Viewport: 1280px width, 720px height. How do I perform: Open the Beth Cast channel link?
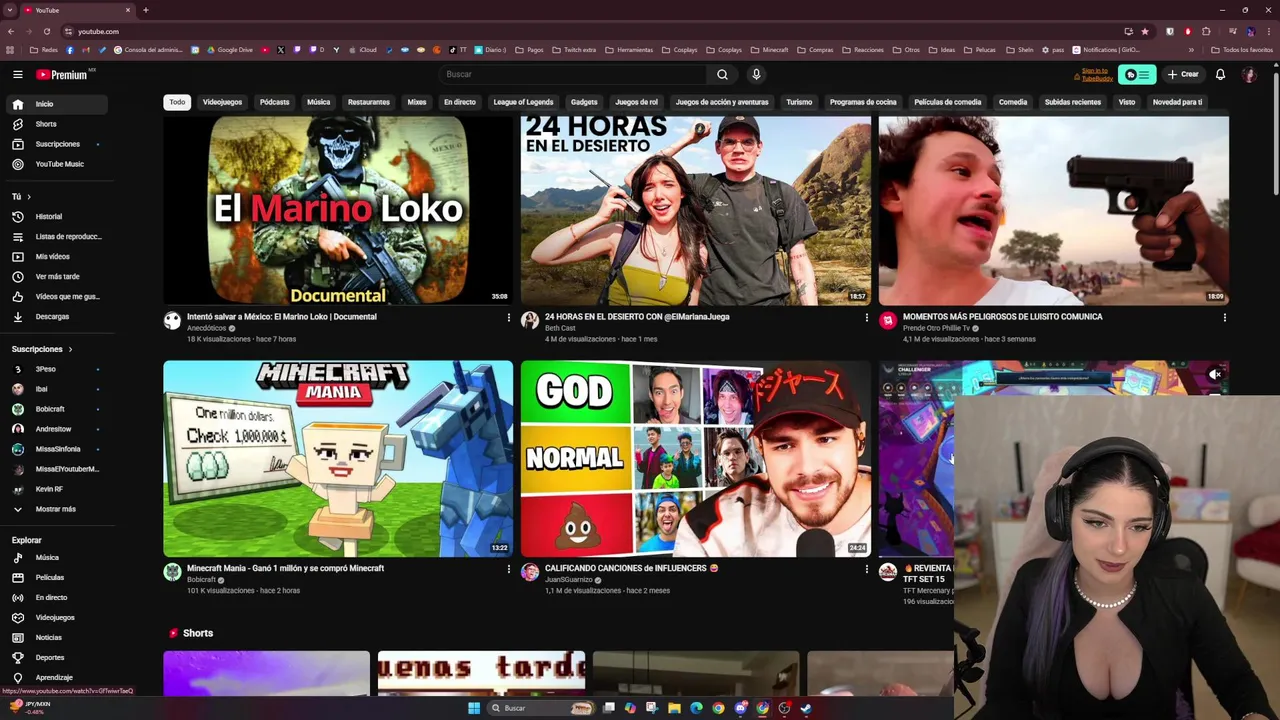click(560, 328)
